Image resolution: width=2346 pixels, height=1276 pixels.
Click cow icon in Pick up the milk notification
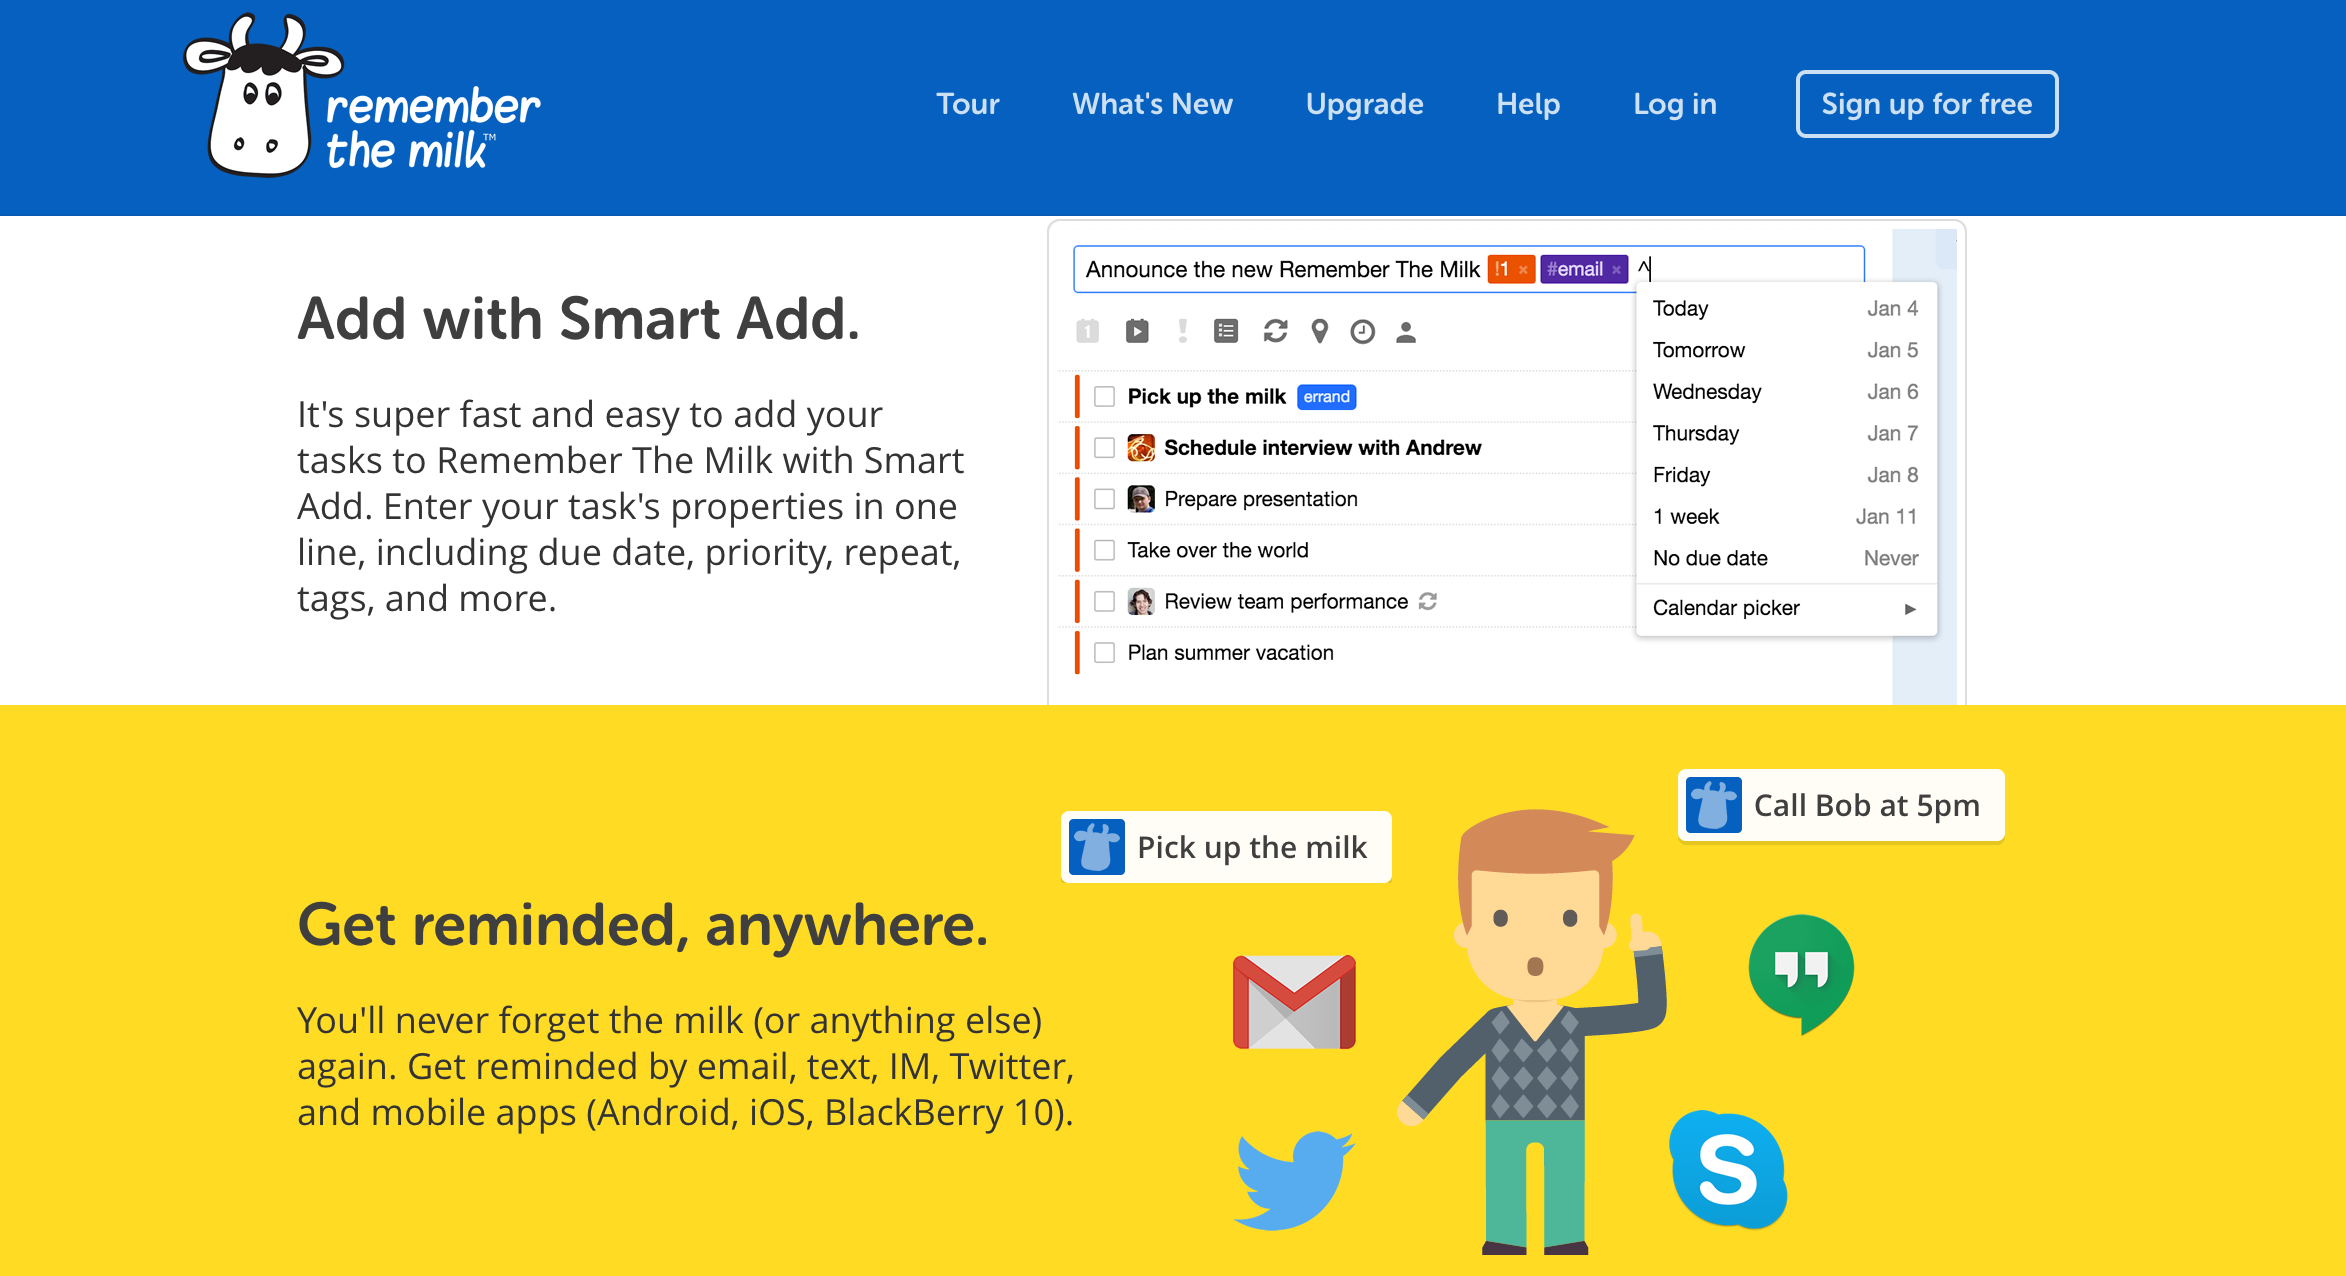pyautogui.click(x=1097, y=847)
